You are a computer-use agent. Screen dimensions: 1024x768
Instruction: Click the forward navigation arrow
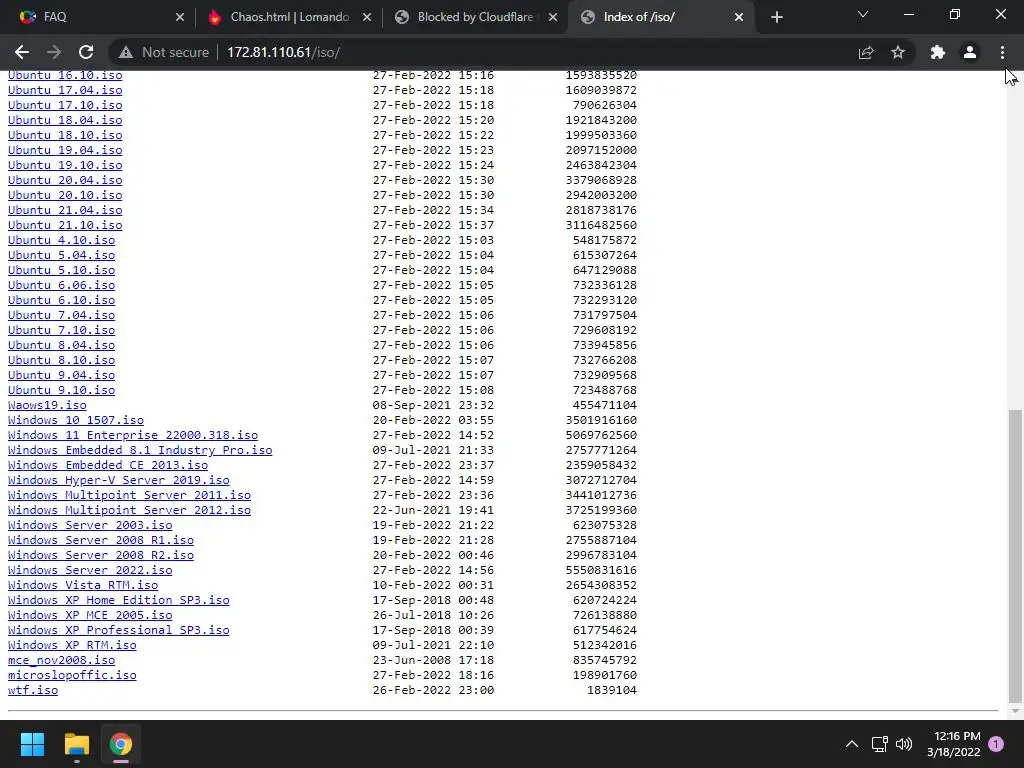[54, 52]
